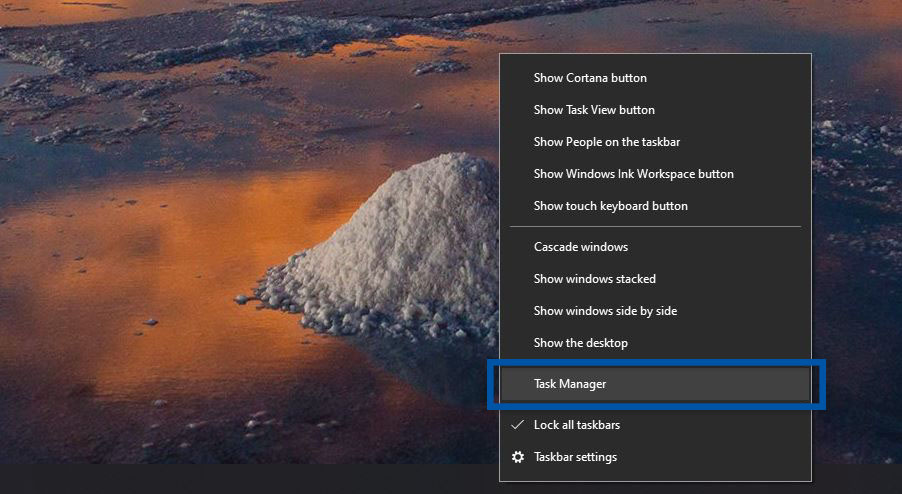
Task: Turn on Show touch keyboard button
Action: 610,206
